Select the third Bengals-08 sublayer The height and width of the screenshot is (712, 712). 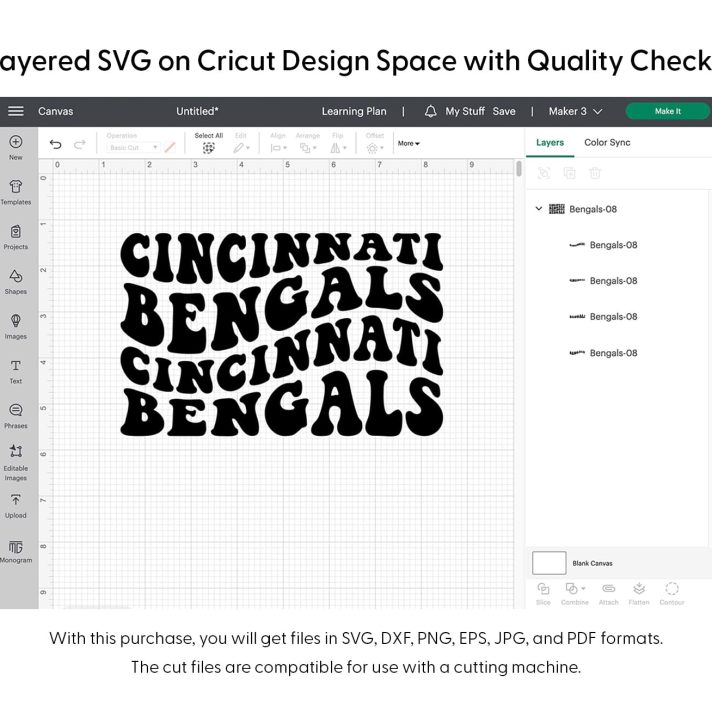pyautogui.click(x=618, y=317)
